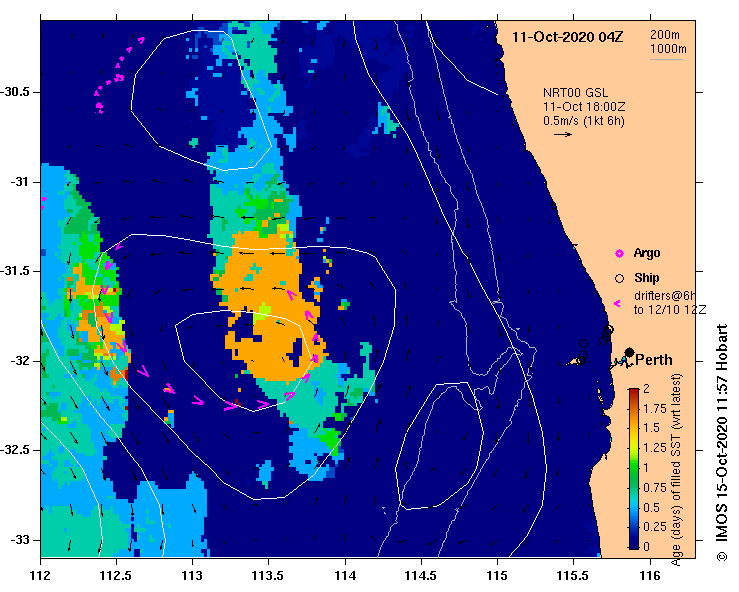Click the longitude label 115
This screenshot has height=592, width=739.
[x=497, y=575]
